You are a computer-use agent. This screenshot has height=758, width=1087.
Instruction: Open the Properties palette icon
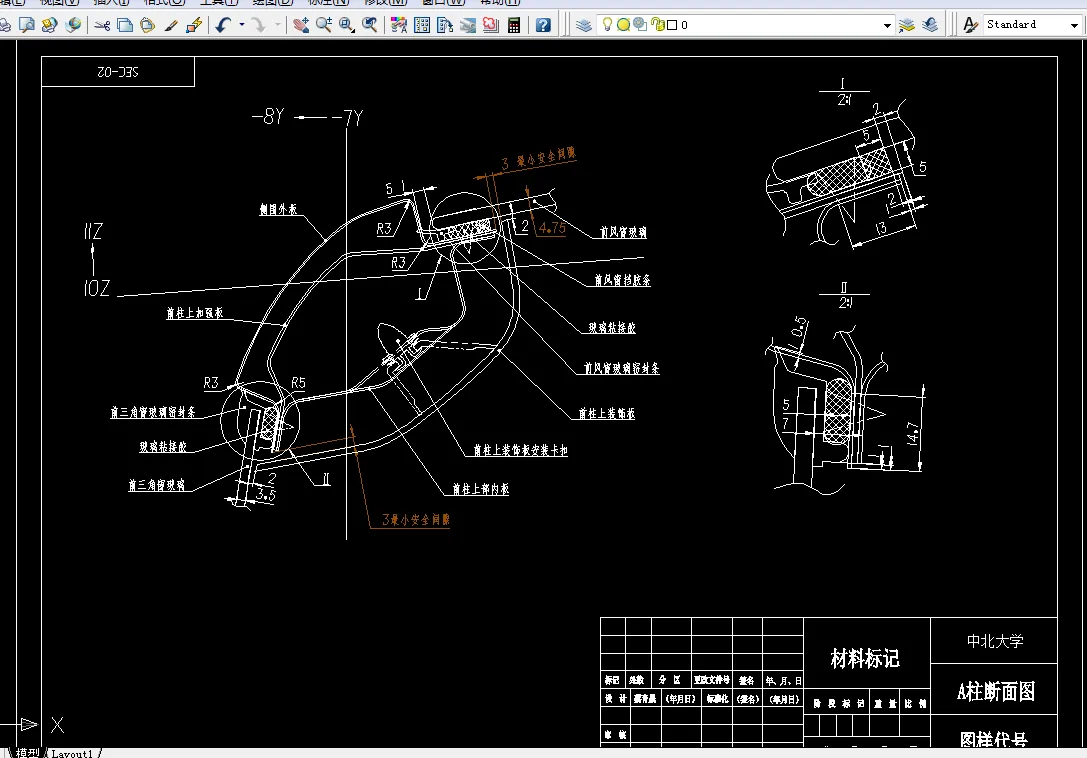coord(399,25)
